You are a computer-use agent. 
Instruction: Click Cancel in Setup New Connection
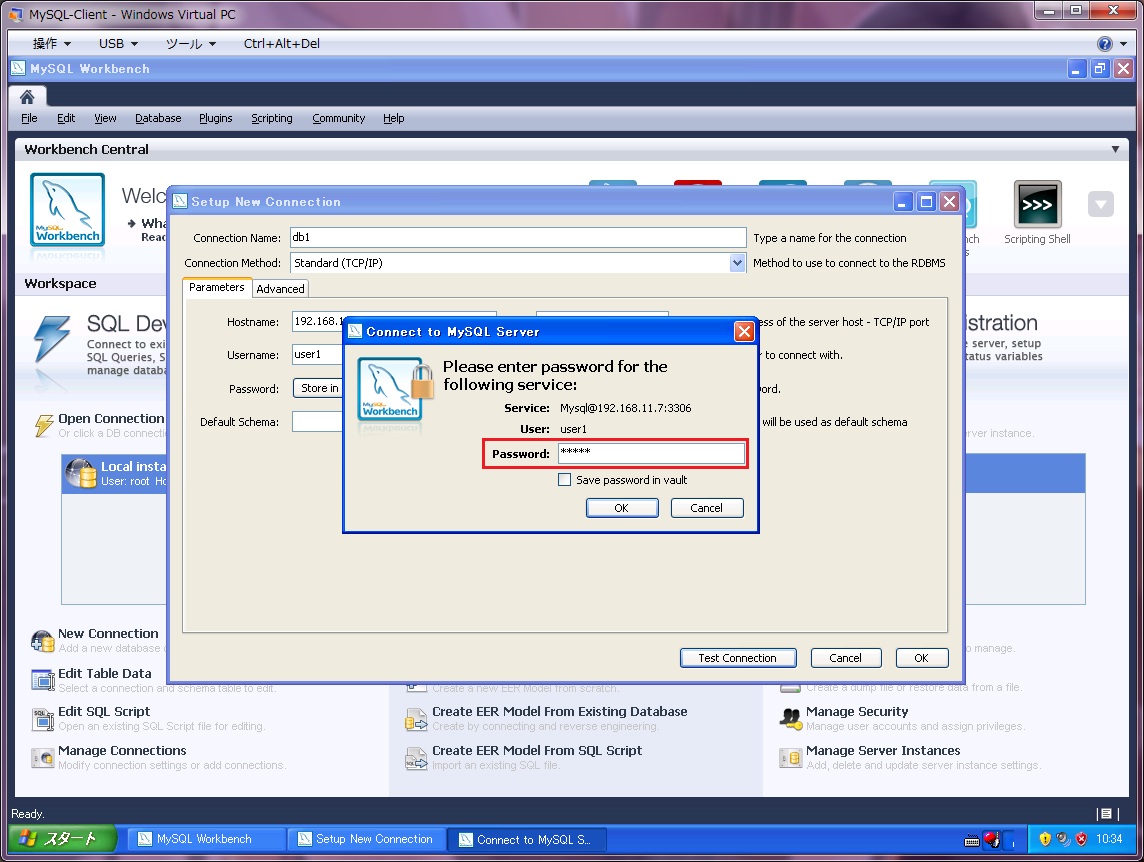pos(846,658)
